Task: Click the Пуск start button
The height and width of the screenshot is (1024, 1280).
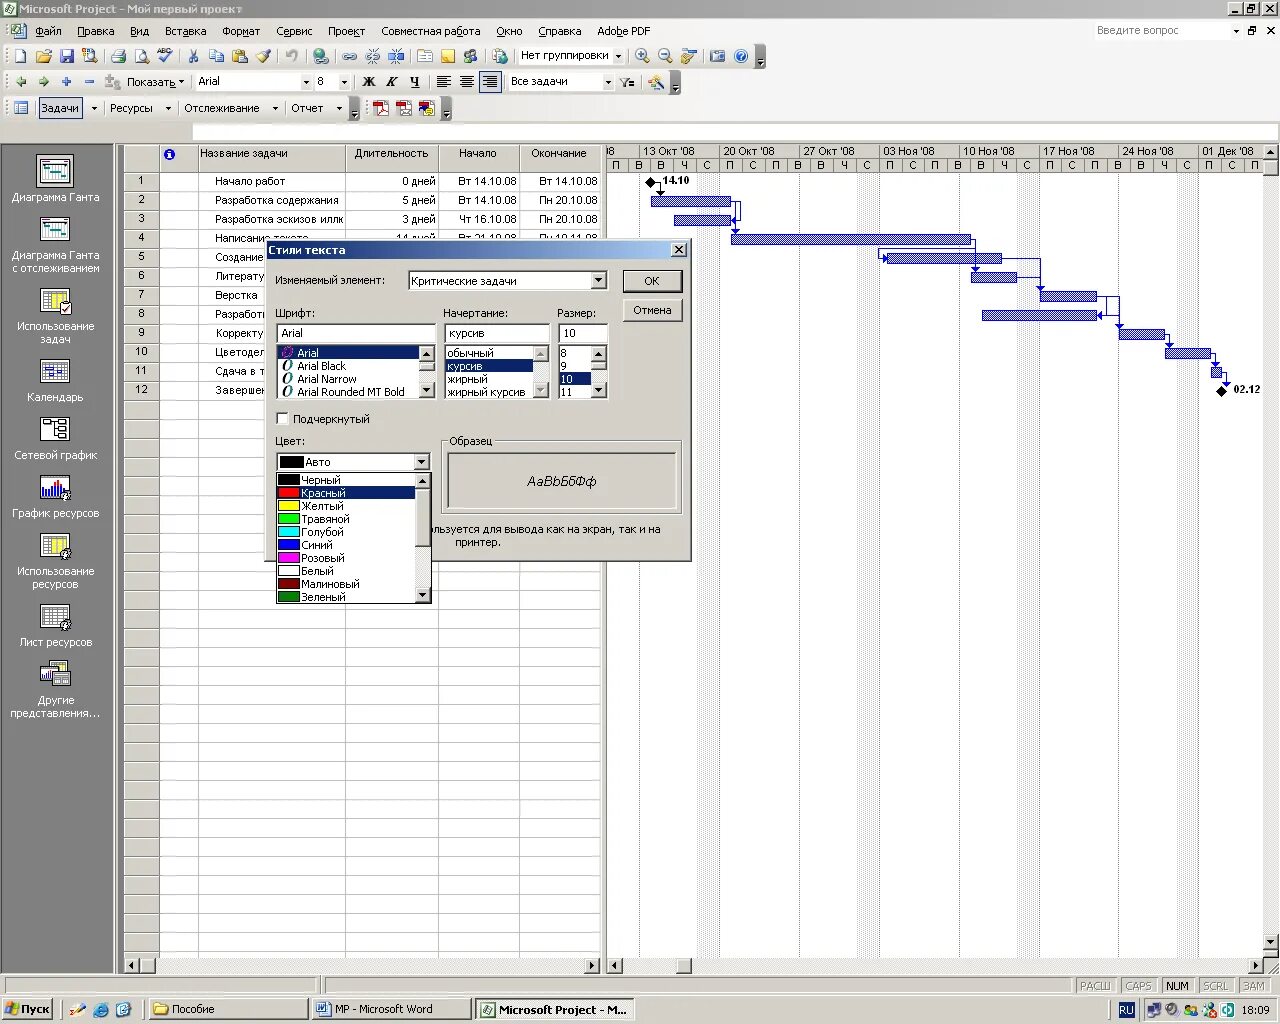Action: point(28,1009)
